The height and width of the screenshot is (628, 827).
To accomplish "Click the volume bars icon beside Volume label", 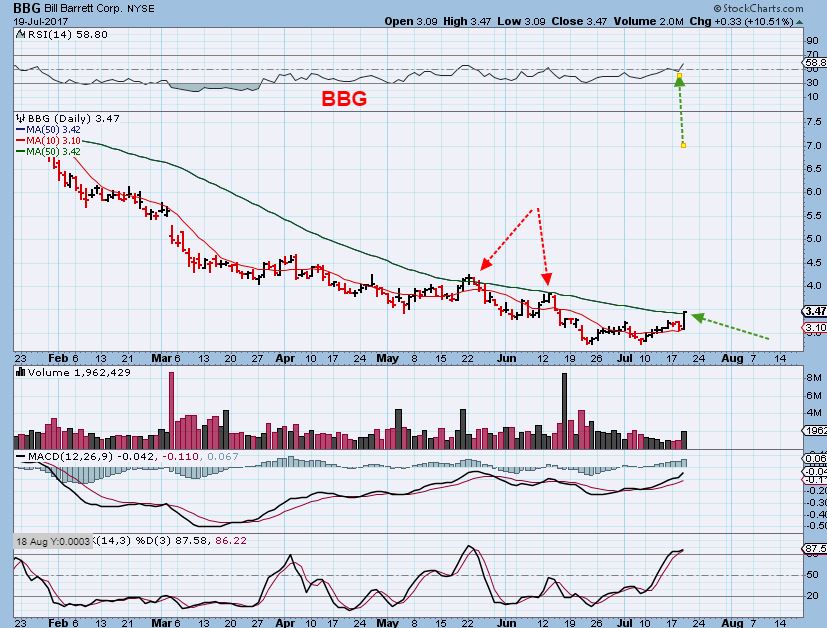I will (21, 372).
